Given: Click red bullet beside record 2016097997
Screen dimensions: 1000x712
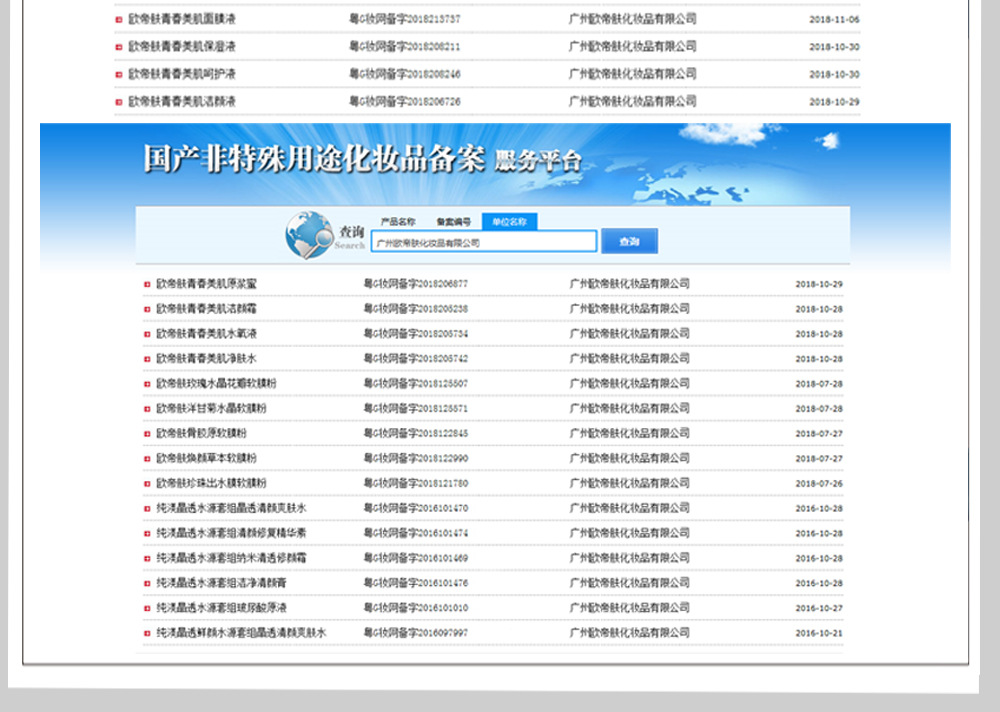Looking at the screenshot, I should pos(147,634).
